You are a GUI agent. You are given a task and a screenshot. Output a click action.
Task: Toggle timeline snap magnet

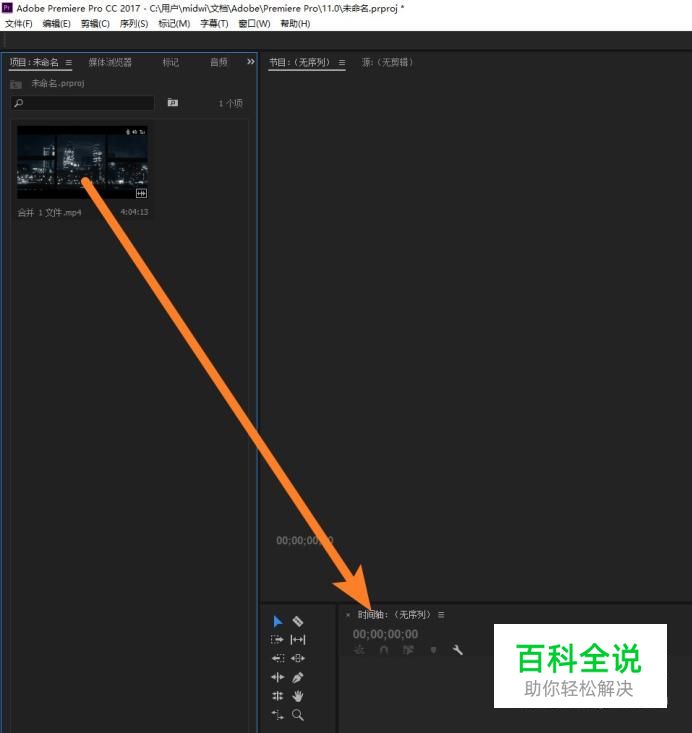[384, 649]
